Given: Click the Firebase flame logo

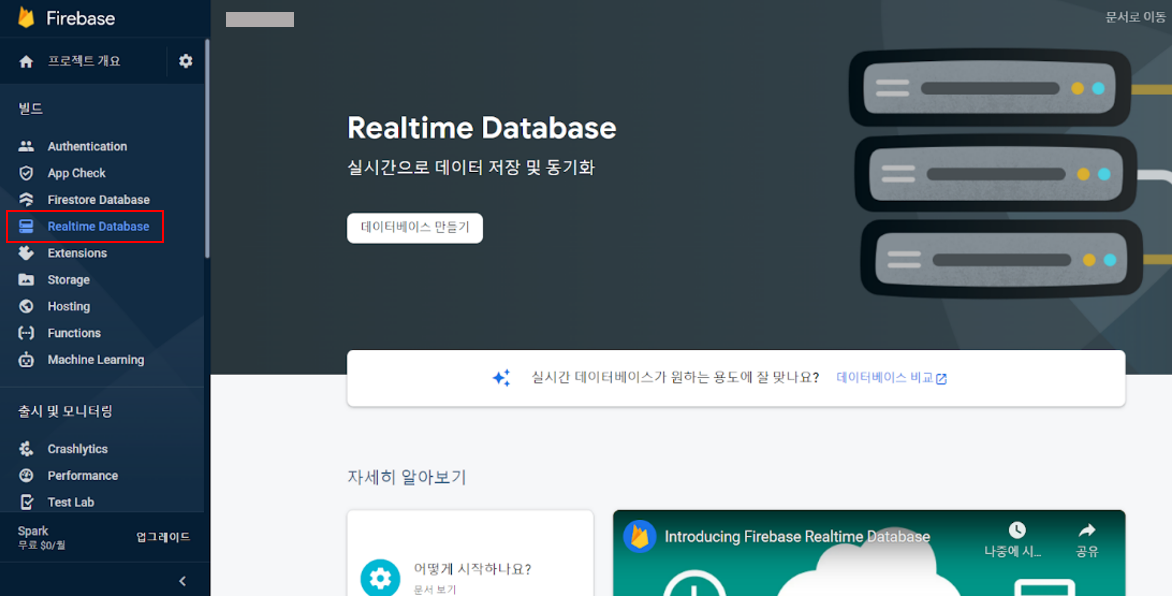Looking at the screenshot, I should coord(26,18).
